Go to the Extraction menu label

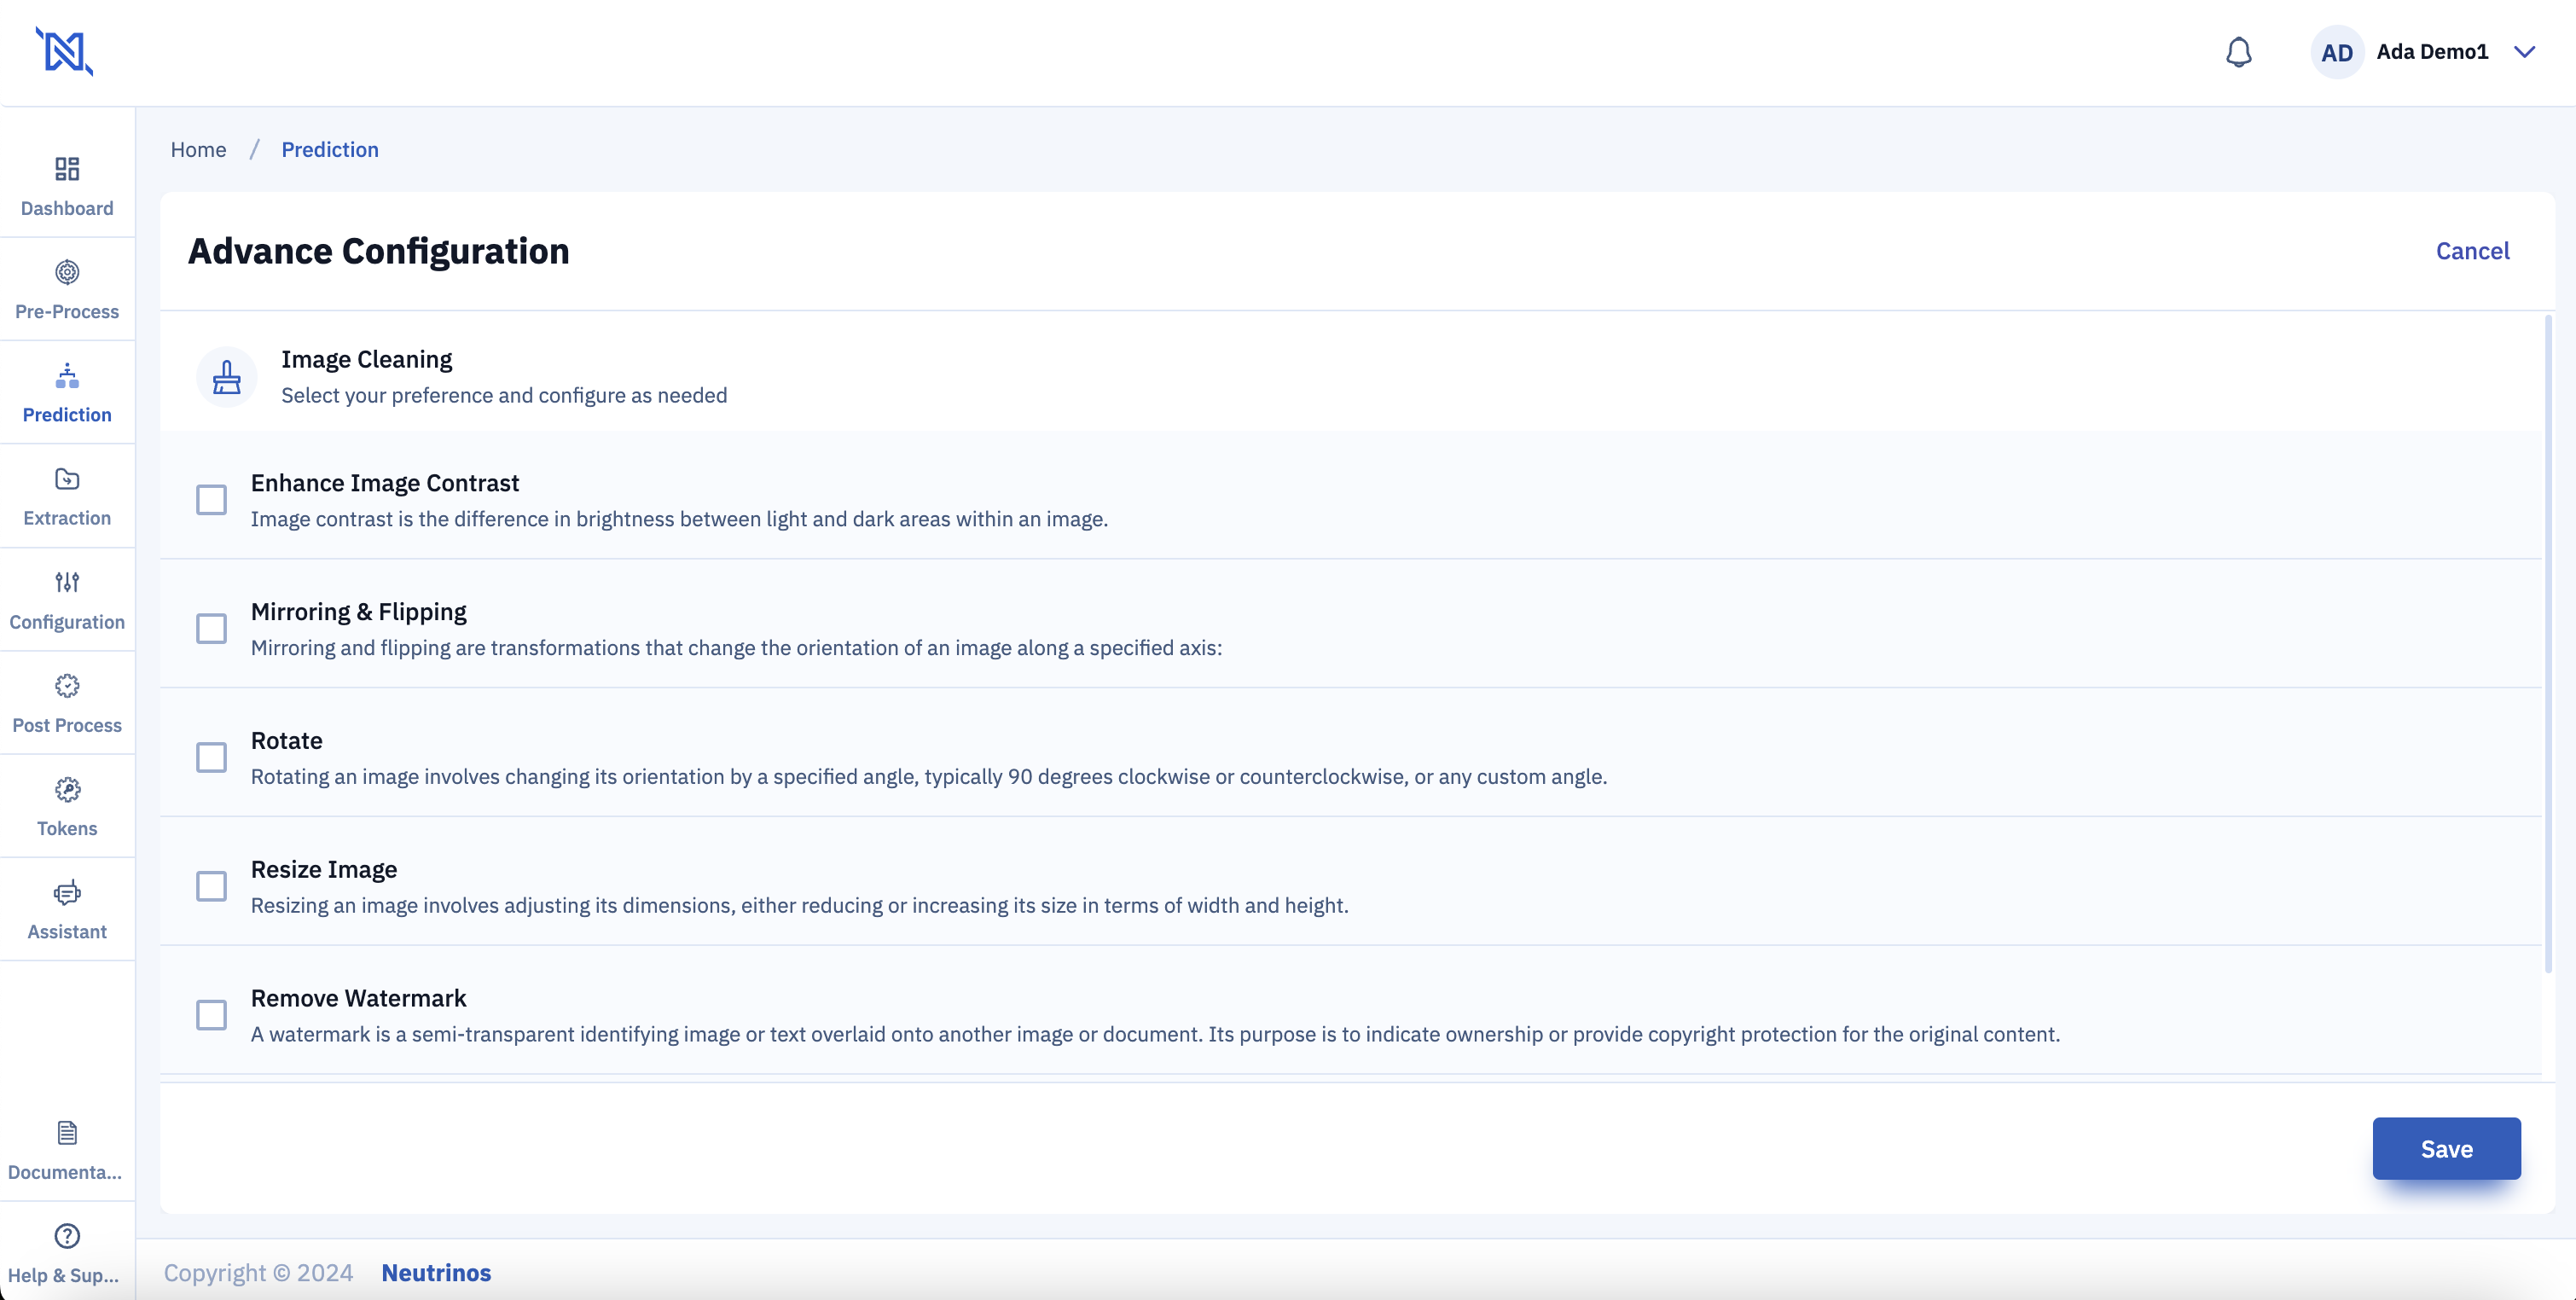tap(67, 518)
